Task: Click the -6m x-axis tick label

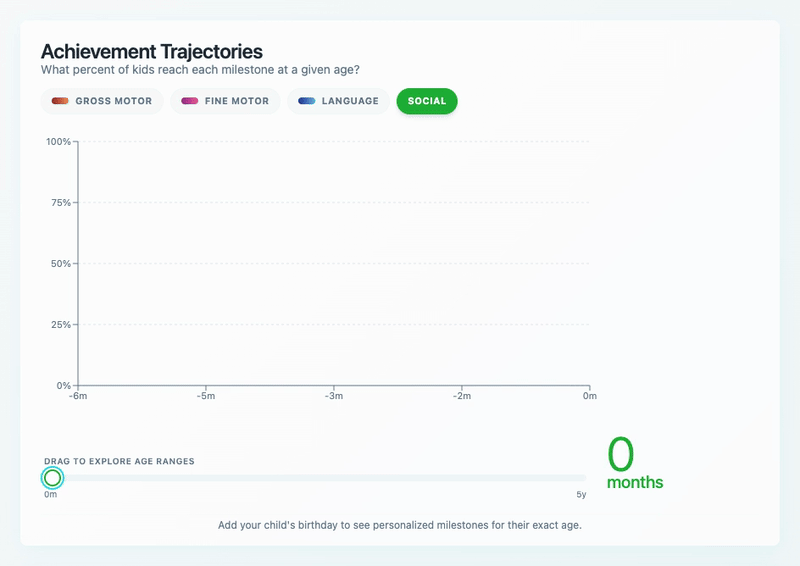Action: [x=77, y=397]
